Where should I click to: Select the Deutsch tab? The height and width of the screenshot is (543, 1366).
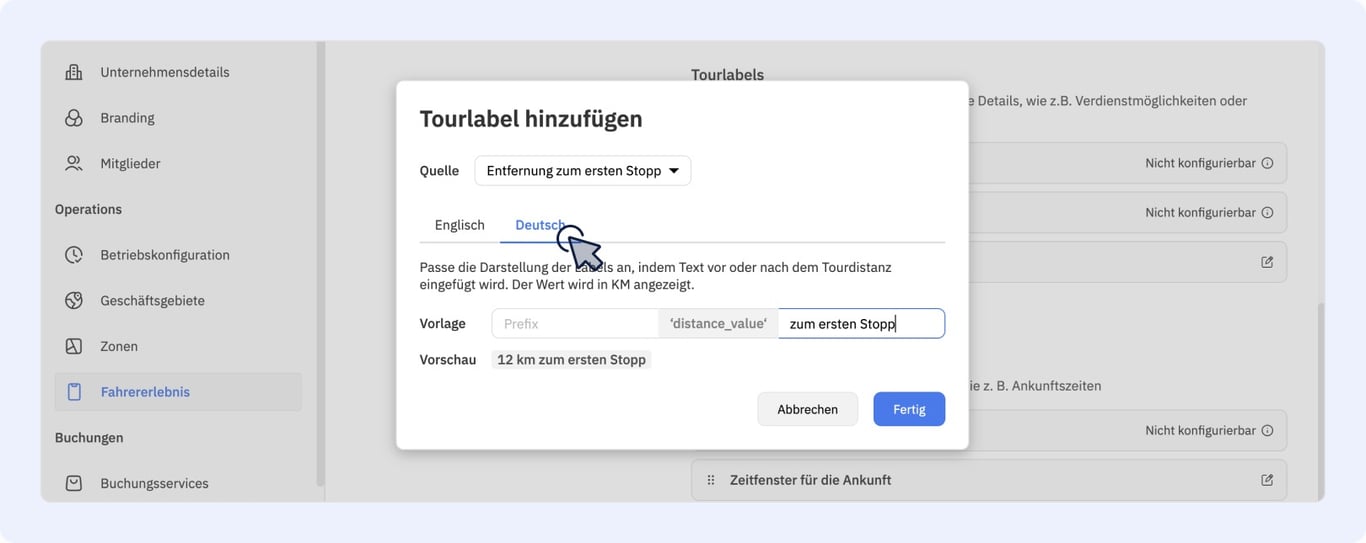tap(540, 225)
